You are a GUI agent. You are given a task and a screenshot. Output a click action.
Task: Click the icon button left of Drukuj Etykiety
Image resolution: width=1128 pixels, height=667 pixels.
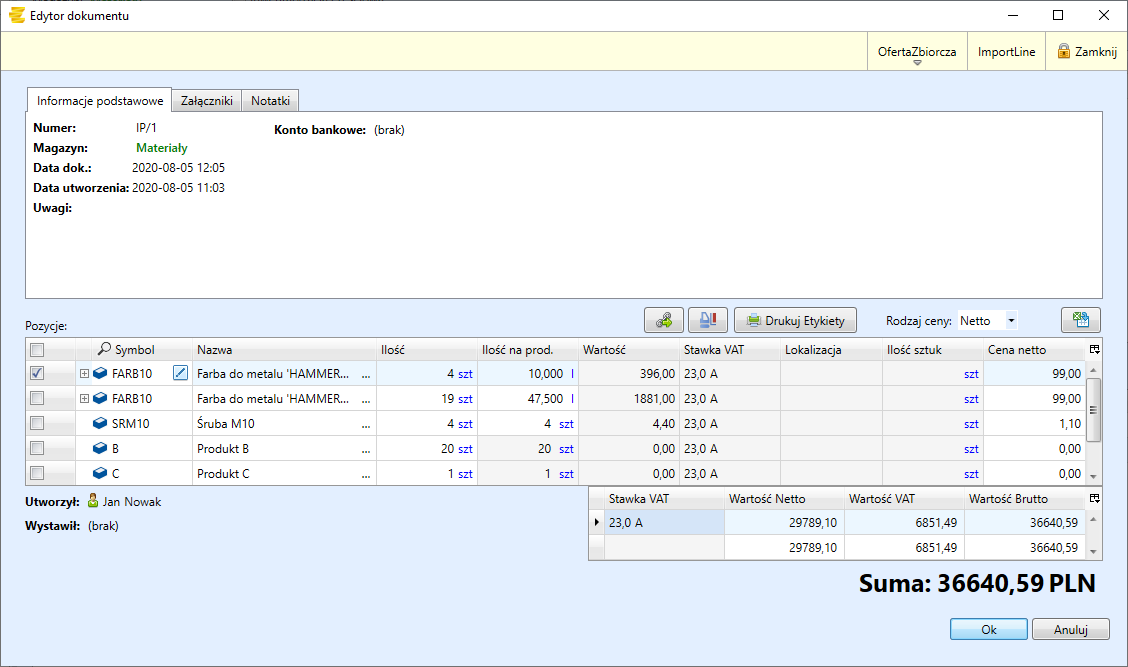(707, 321)
